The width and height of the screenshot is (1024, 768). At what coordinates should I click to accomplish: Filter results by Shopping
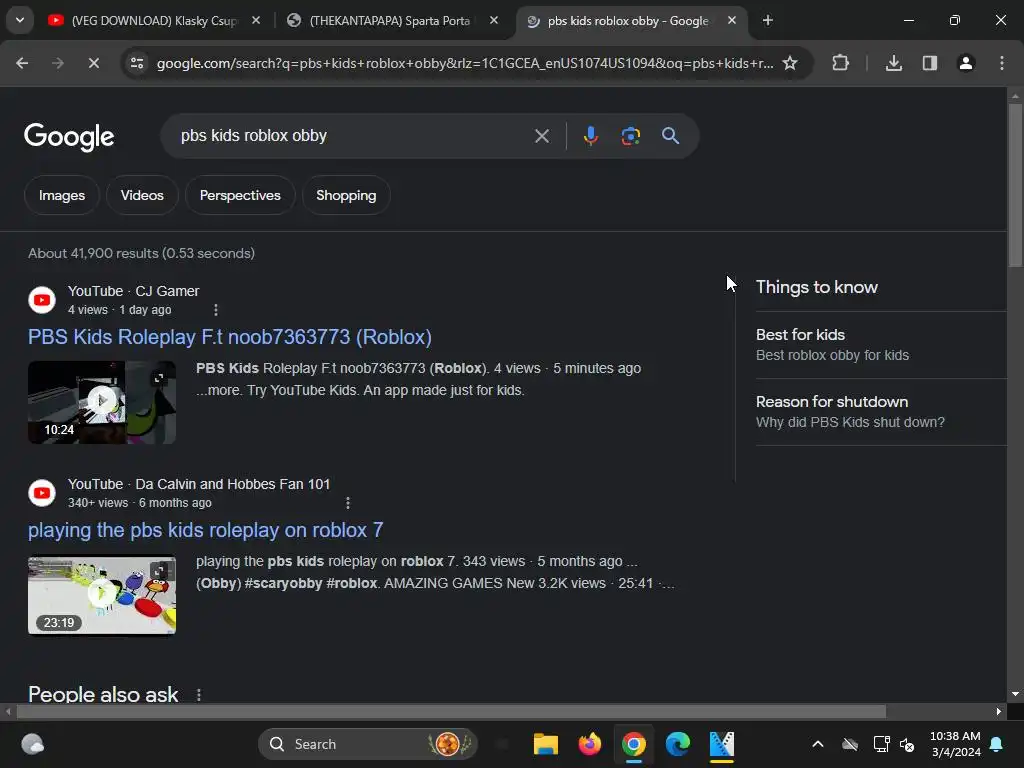point(346,195)
